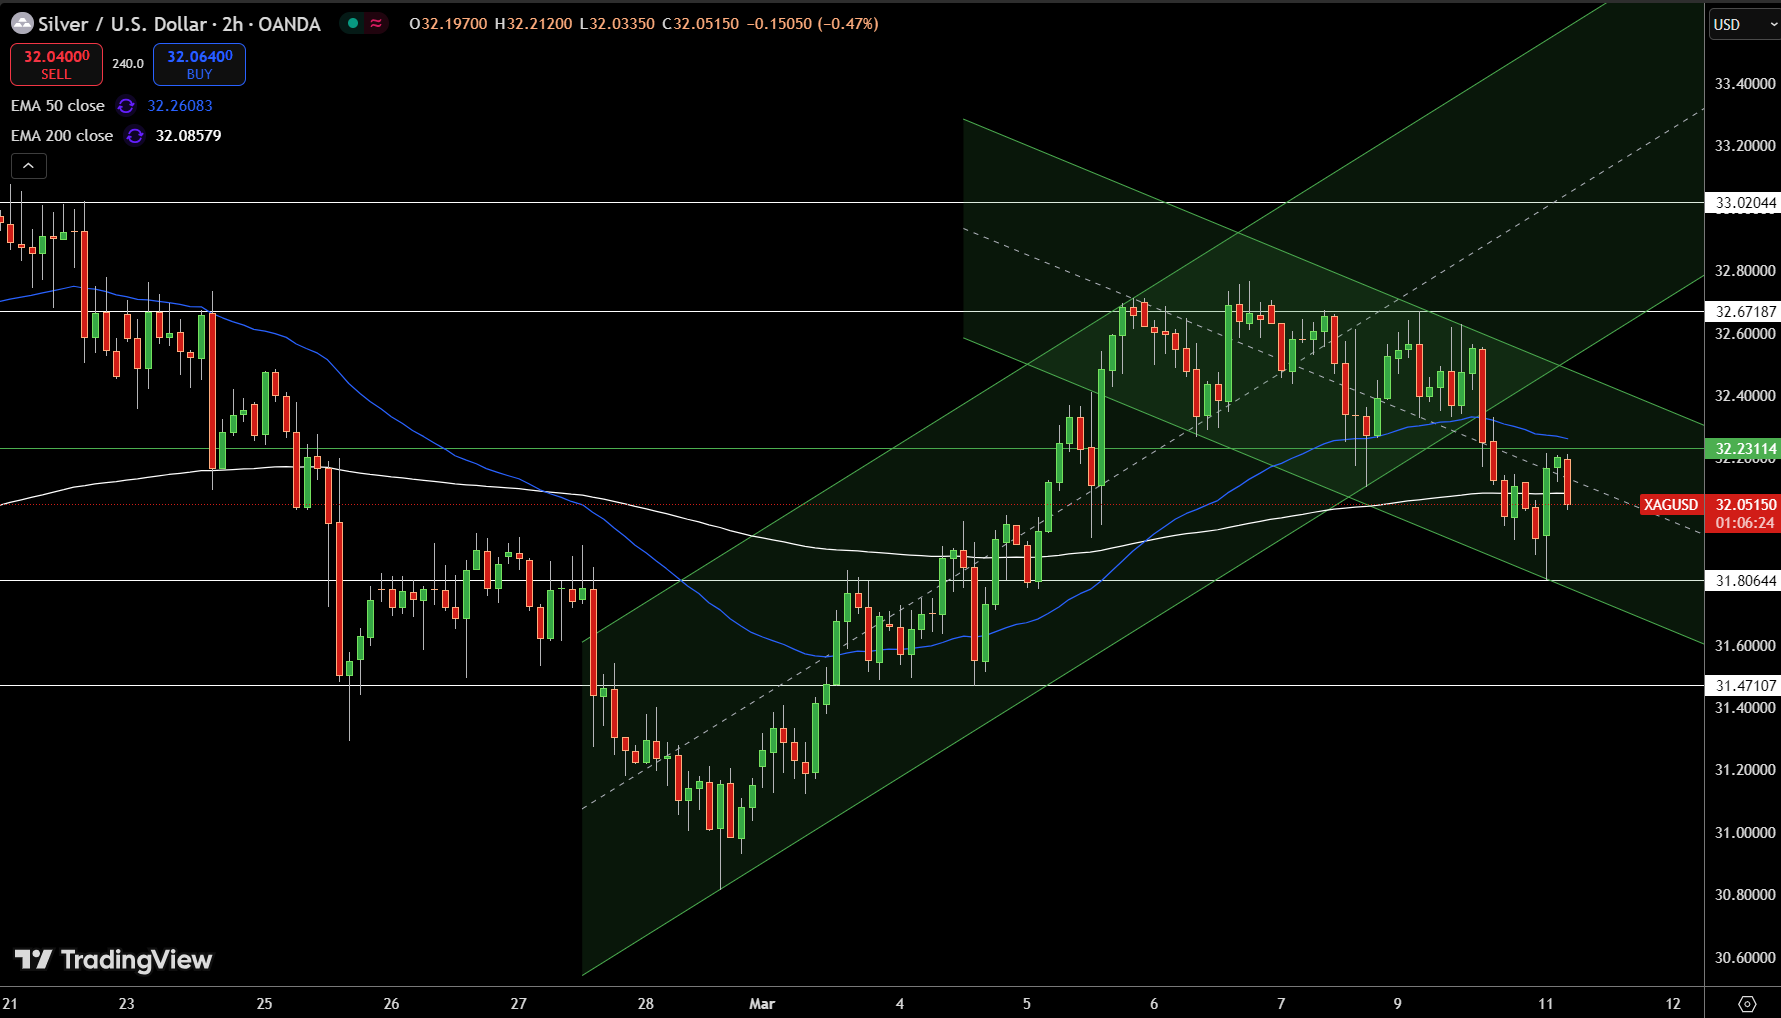Click the silver symbol logo icon

click(22, 23)
